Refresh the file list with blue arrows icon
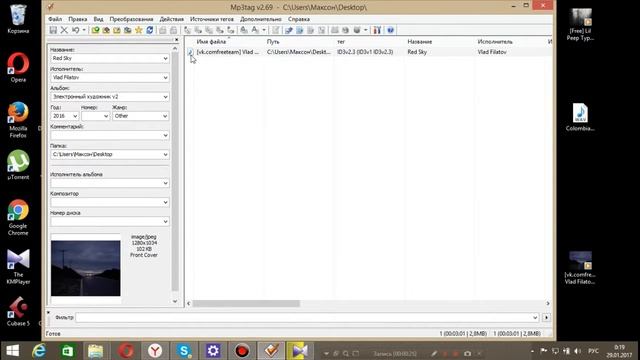 (x=150, y=30)
